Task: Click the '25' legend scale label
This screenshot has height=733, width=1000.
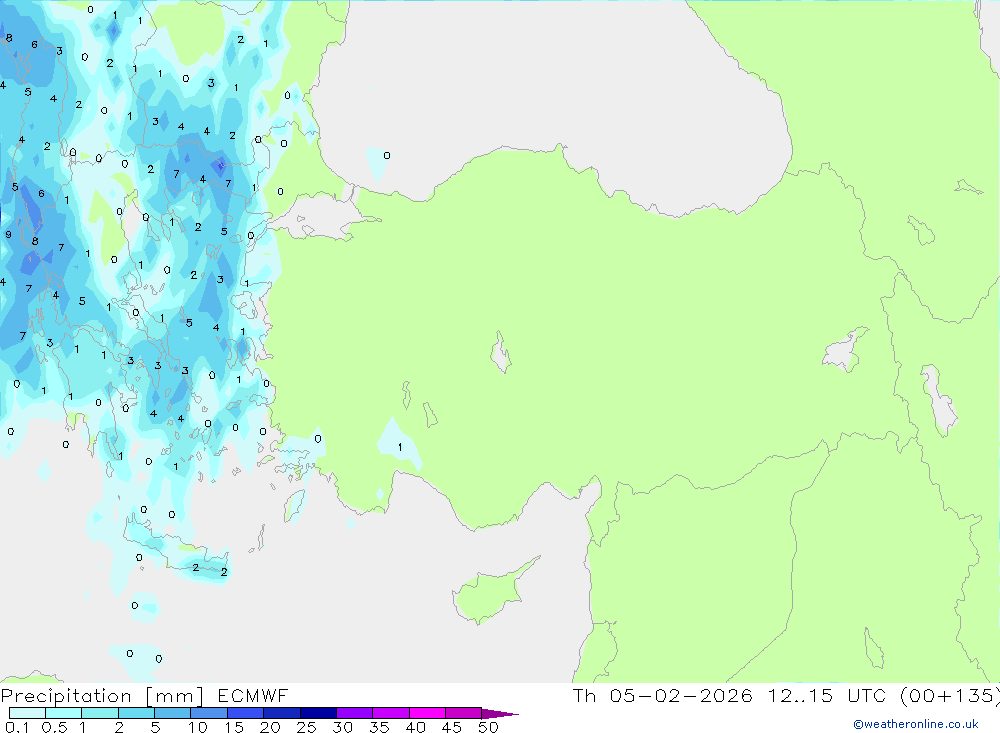Action: [306, 727]
